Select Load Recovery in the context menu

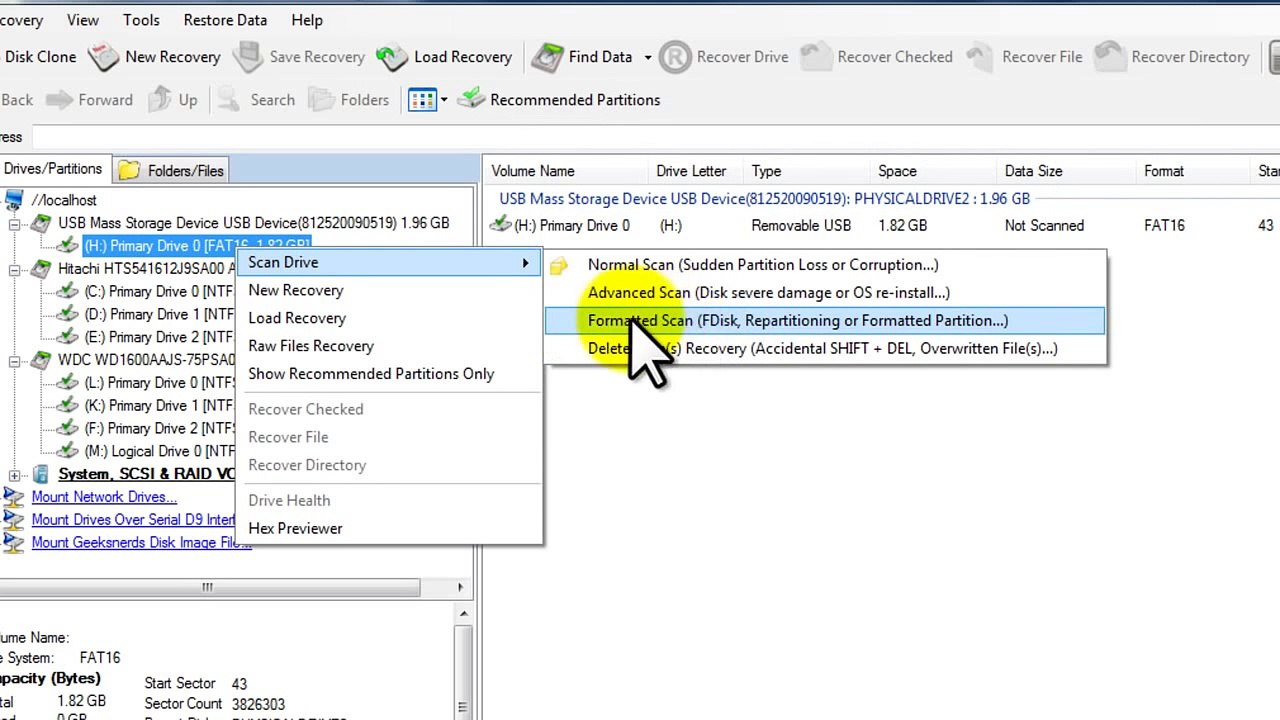tap(389, 318)
